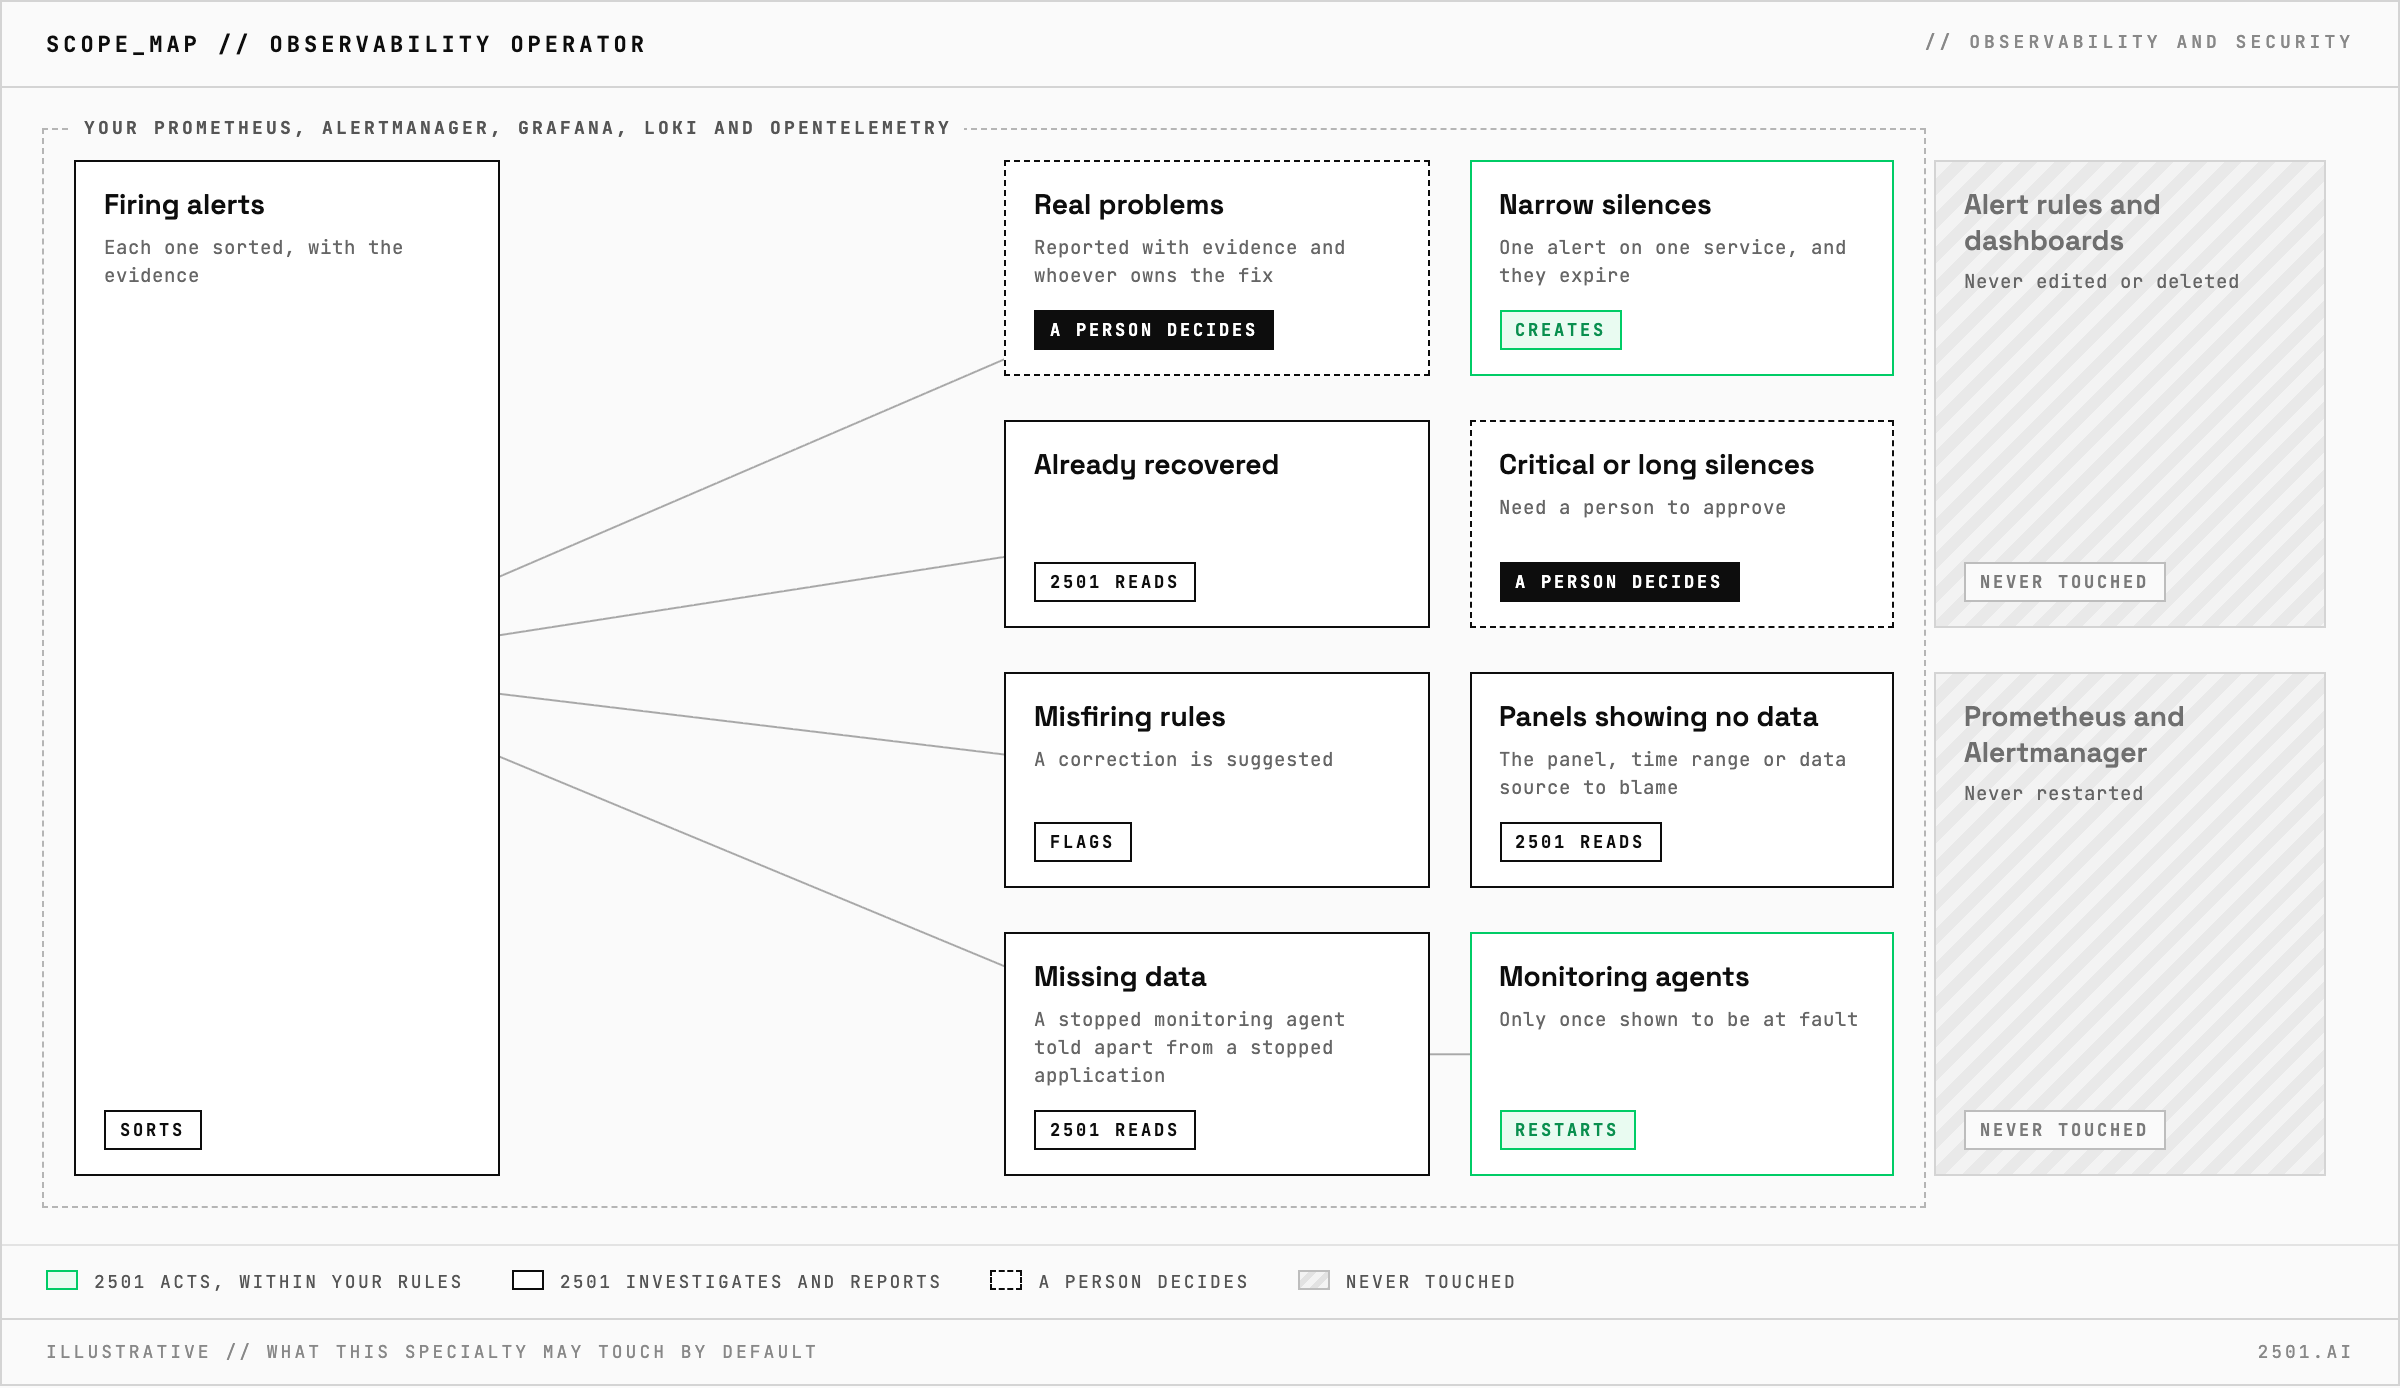
Task: Click the text 'Never restarted'
Action: (2054, 794)
